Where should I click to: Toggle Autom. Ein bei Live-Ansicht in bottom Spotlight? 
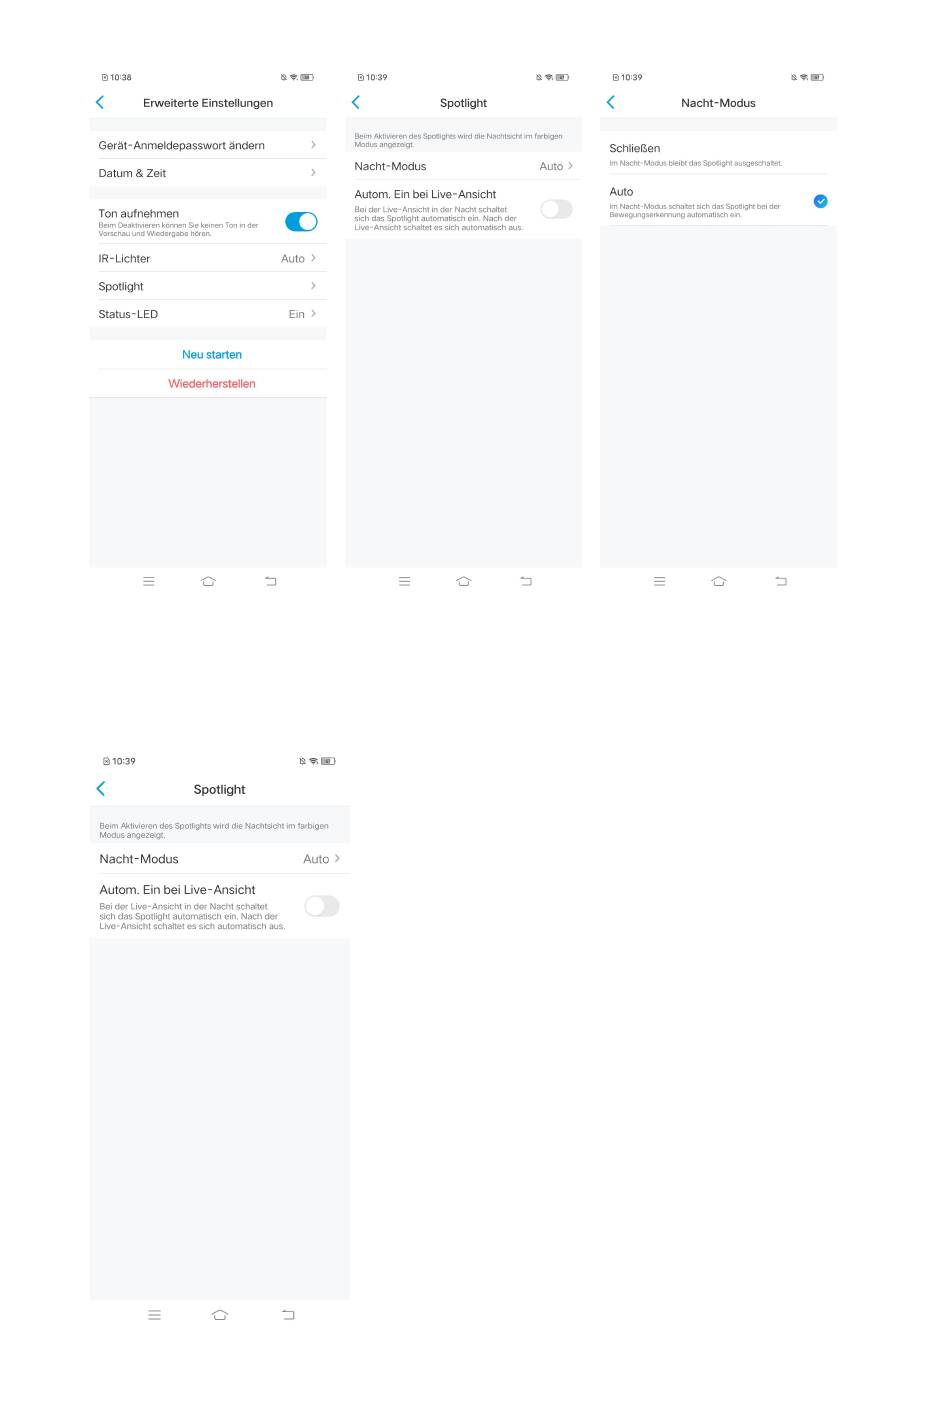point(322,906)
